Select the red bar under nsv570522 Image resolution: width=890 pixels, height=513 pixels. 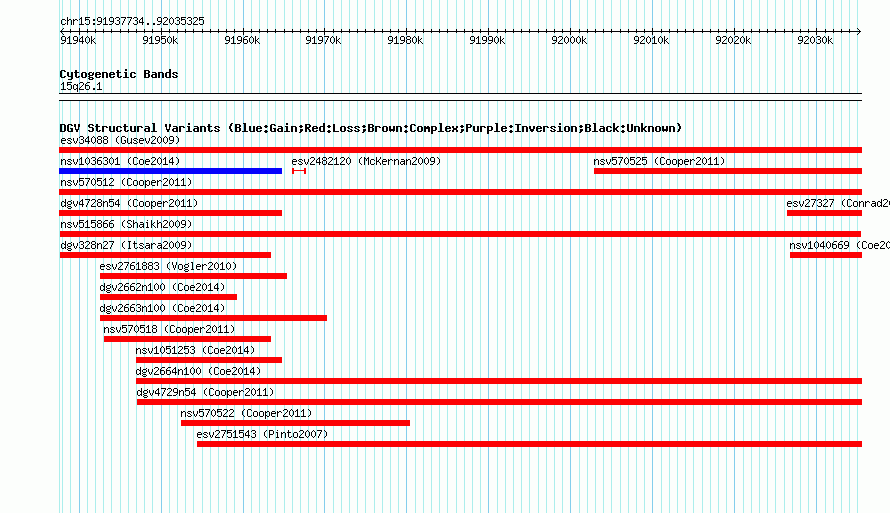click(295, 423)
